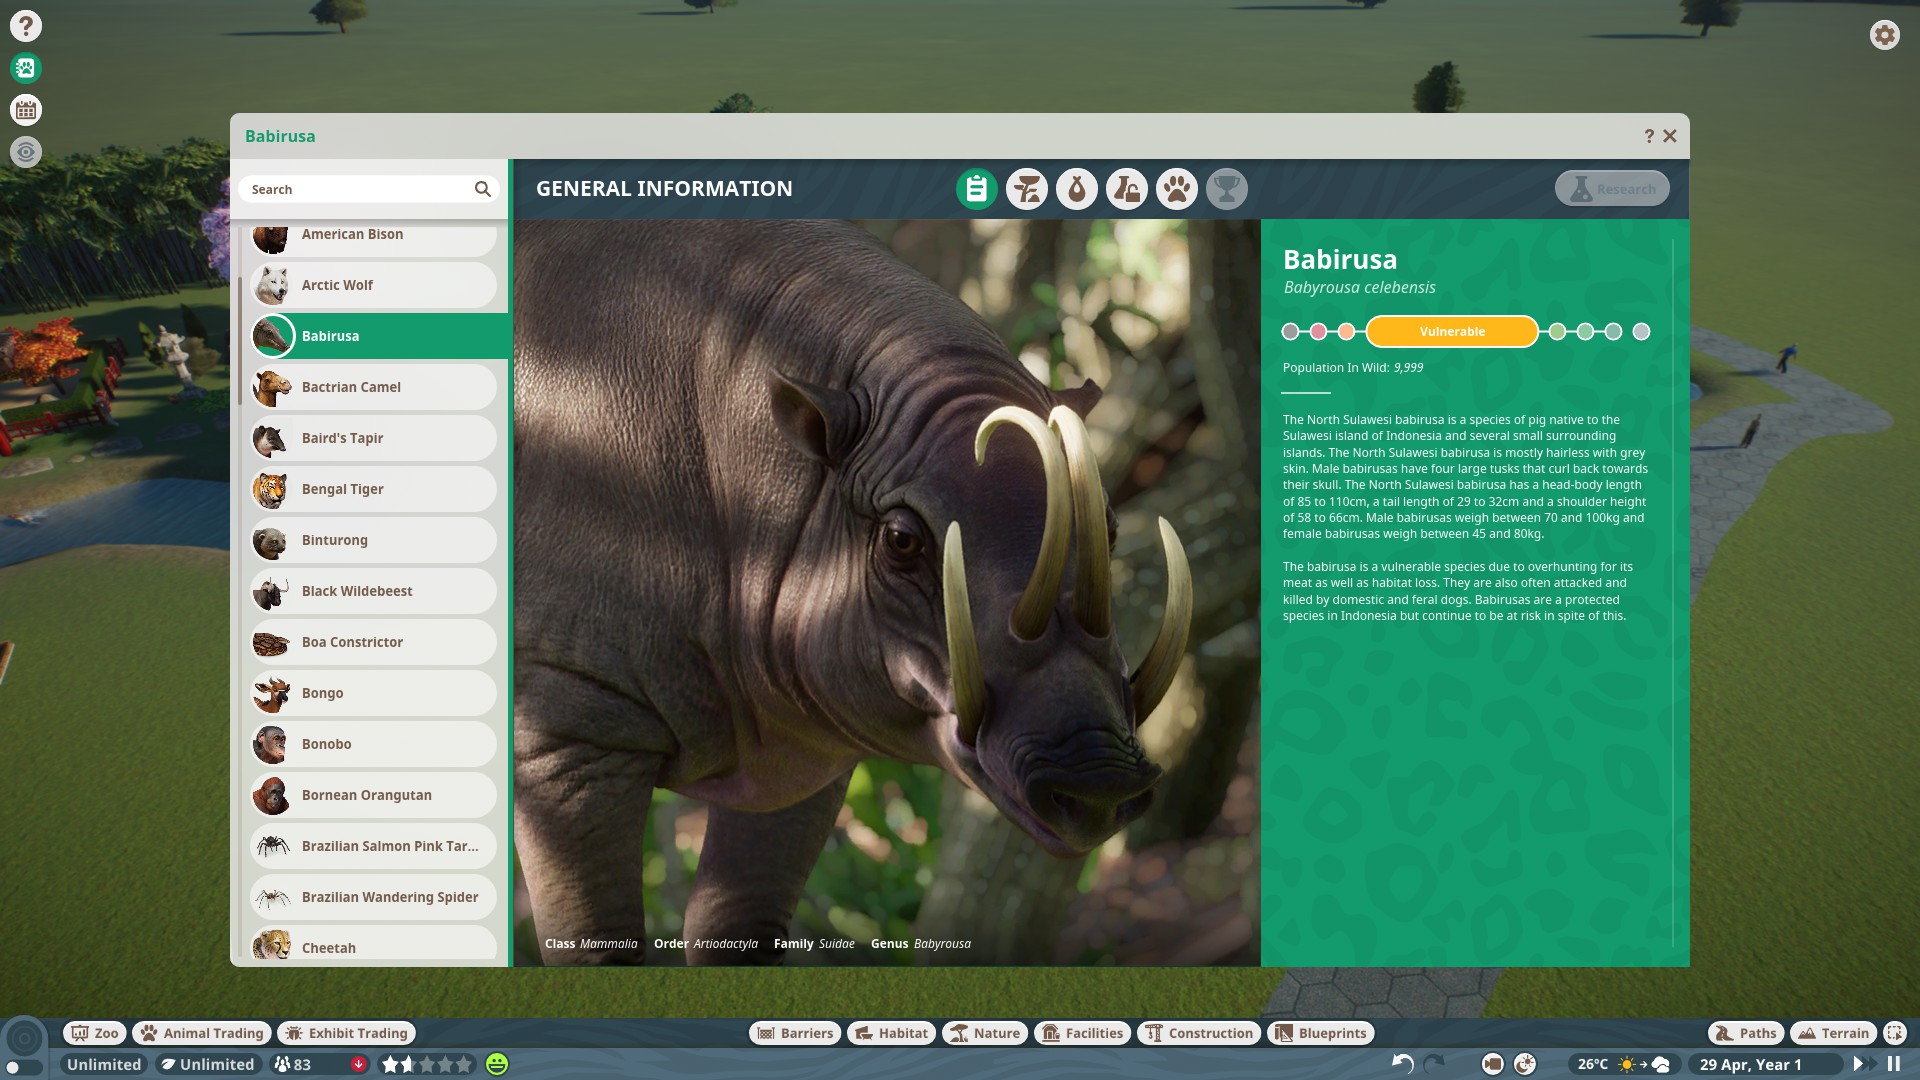Open the Zoo menu
The height and width of the screenshot is (1080, 1920).
click(x=94, y=1033)
